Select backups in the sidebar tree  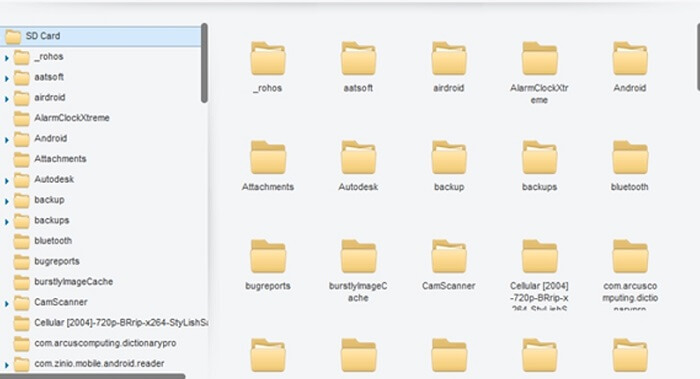(42, 221)
